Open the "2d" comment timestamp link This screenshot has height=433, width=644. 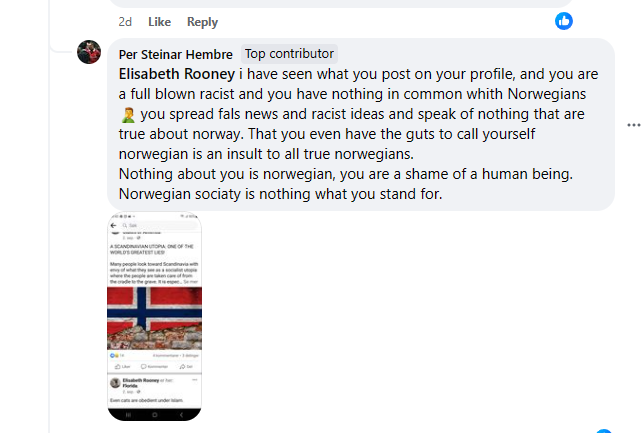pos(125,21)
